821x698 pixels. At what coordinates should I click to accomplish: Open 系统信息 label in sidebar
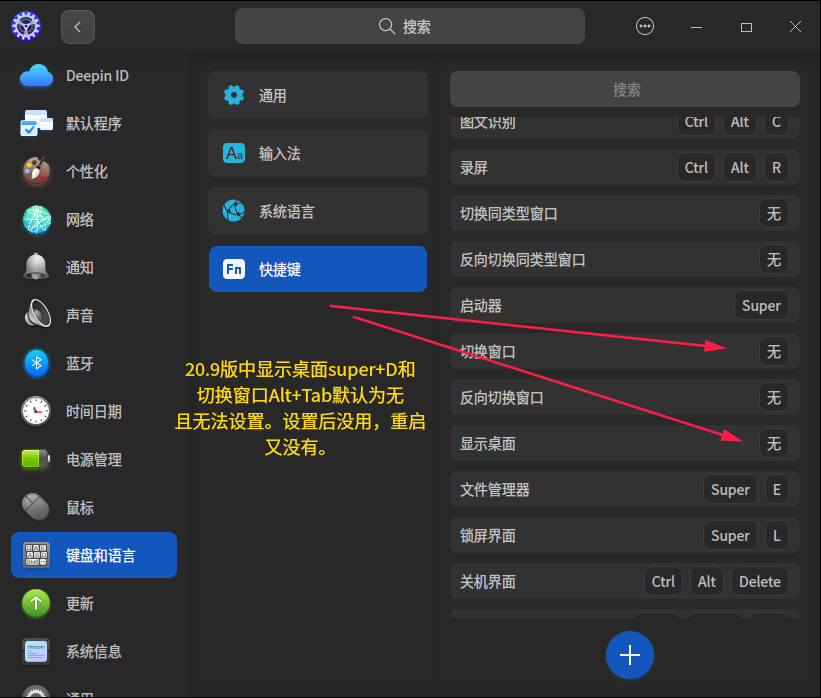click(94, 651)
